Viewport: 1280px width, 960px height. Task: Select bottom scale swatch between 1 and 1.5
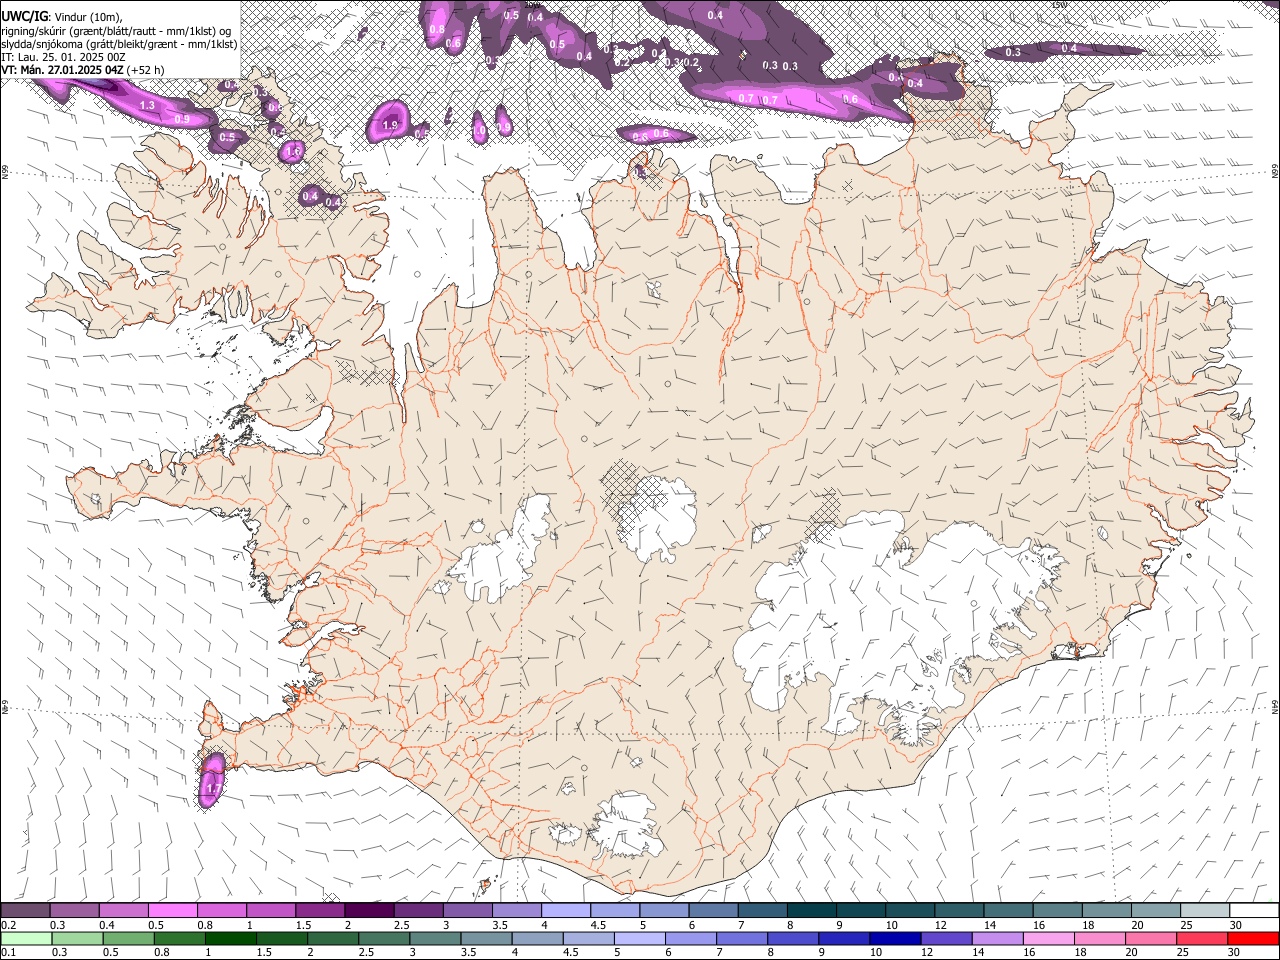pos(230,938)
